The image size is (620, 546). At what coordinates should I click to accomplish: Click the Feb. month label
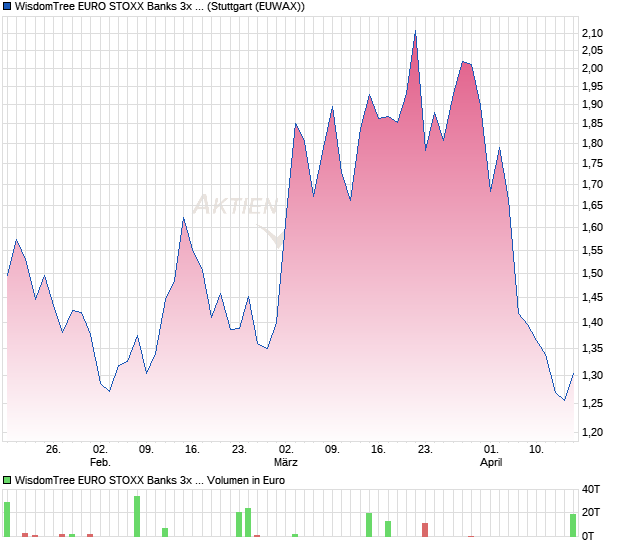(x=100, y=463)
